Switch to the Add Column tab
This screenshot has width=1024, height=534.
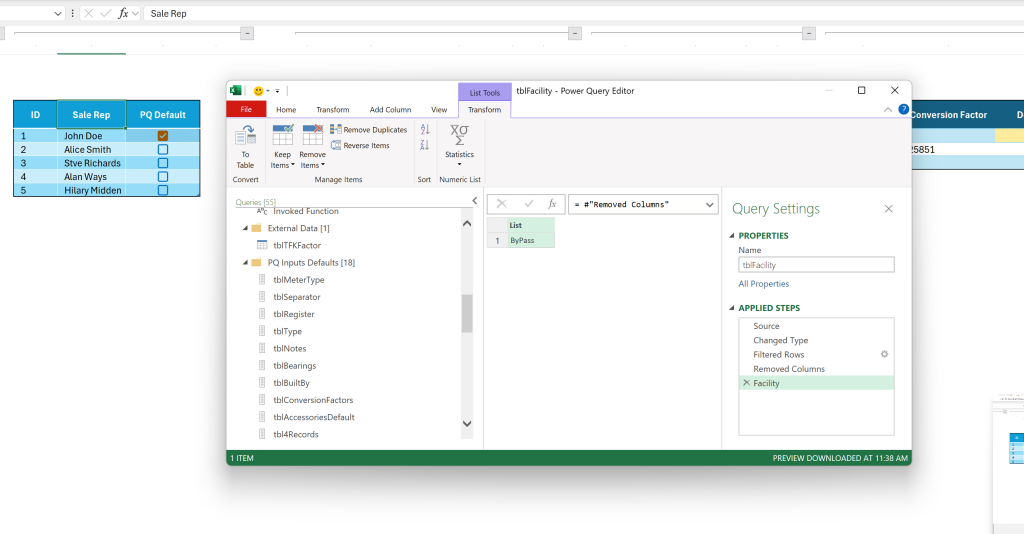click(x=390, y=110)
